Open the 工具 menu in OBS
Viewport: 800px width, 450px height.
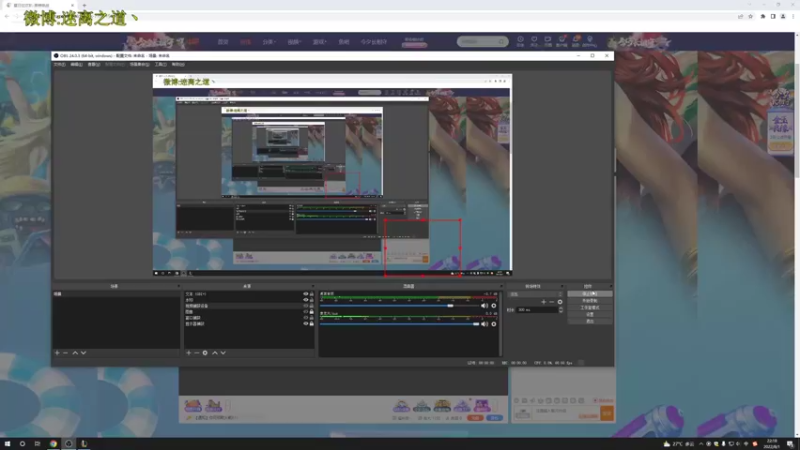tap(160, 65)
